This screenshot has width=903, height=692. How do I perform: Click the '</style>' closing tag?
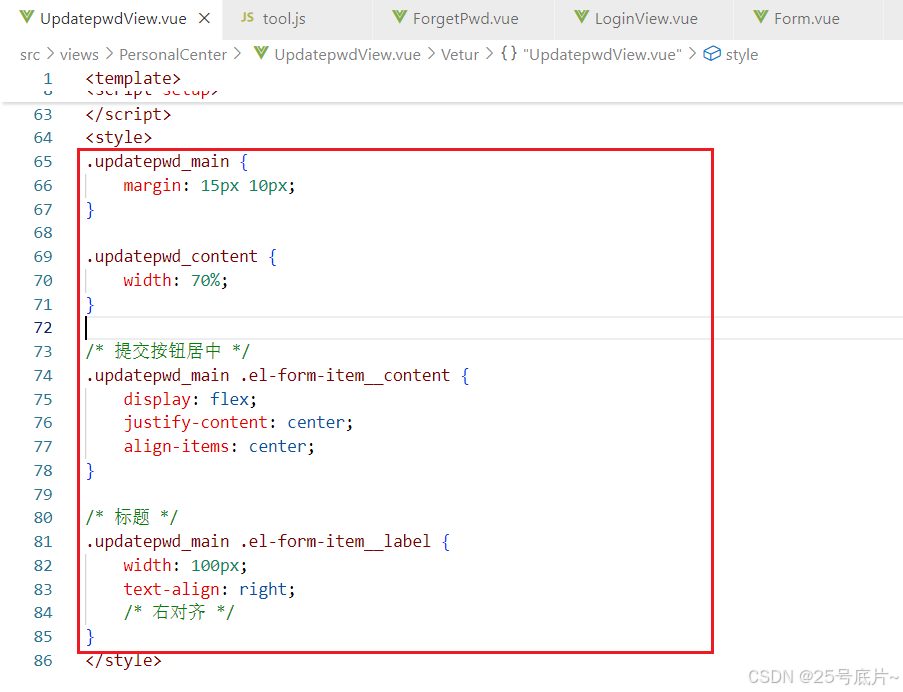click(x=123, y=660)
